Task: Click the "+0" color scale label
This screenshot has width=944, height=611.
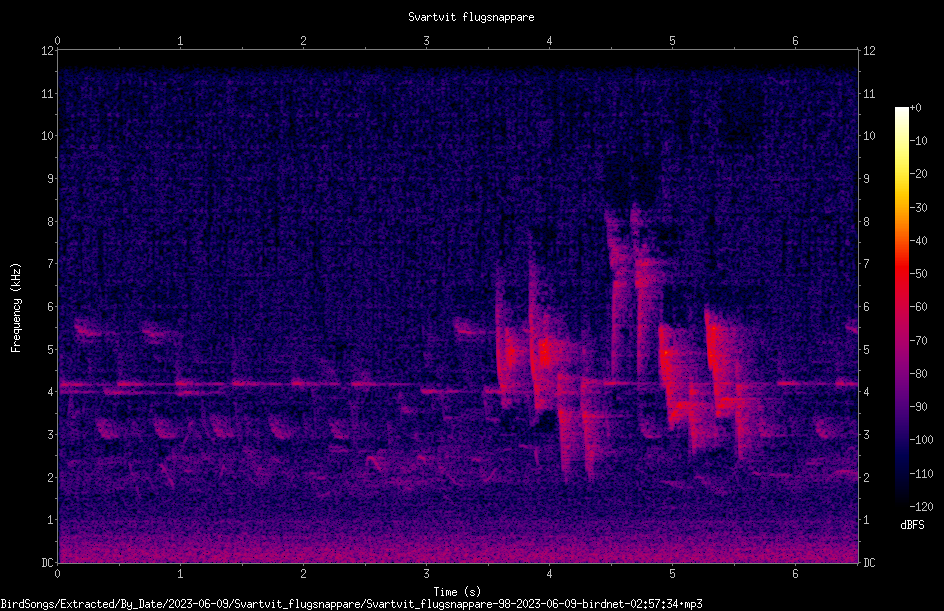Action: point(915,108)
